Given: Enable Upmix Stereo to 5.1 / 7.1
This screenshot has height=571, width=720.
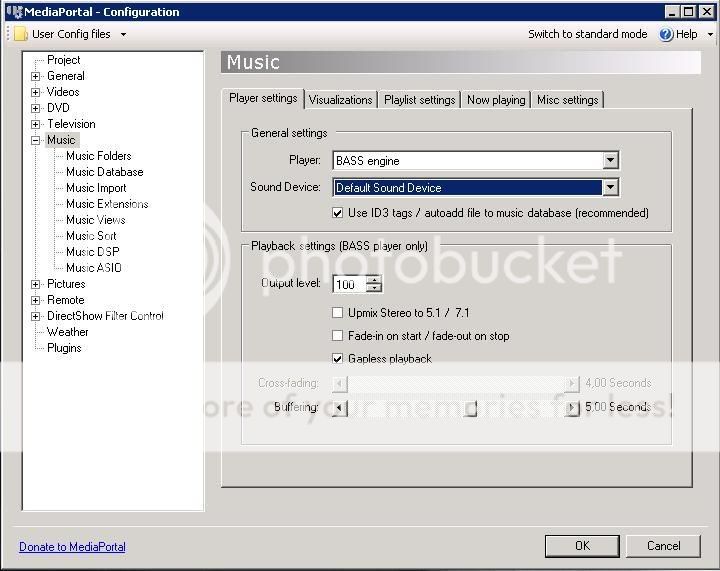Looking at the screenshot, I should pyautogui.click(x=338, y=313).
